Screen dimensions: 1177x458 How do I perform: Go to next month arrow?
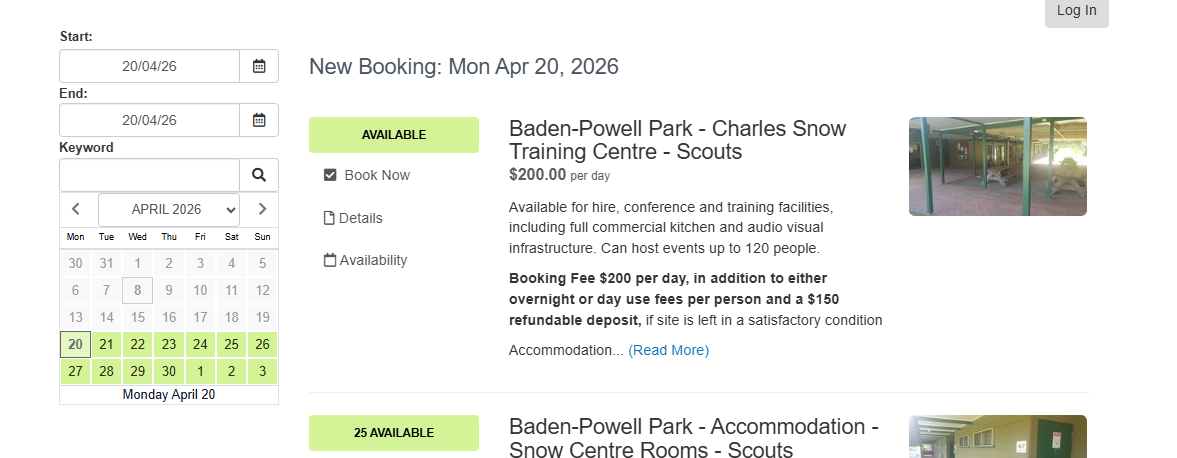coord(262,209)
